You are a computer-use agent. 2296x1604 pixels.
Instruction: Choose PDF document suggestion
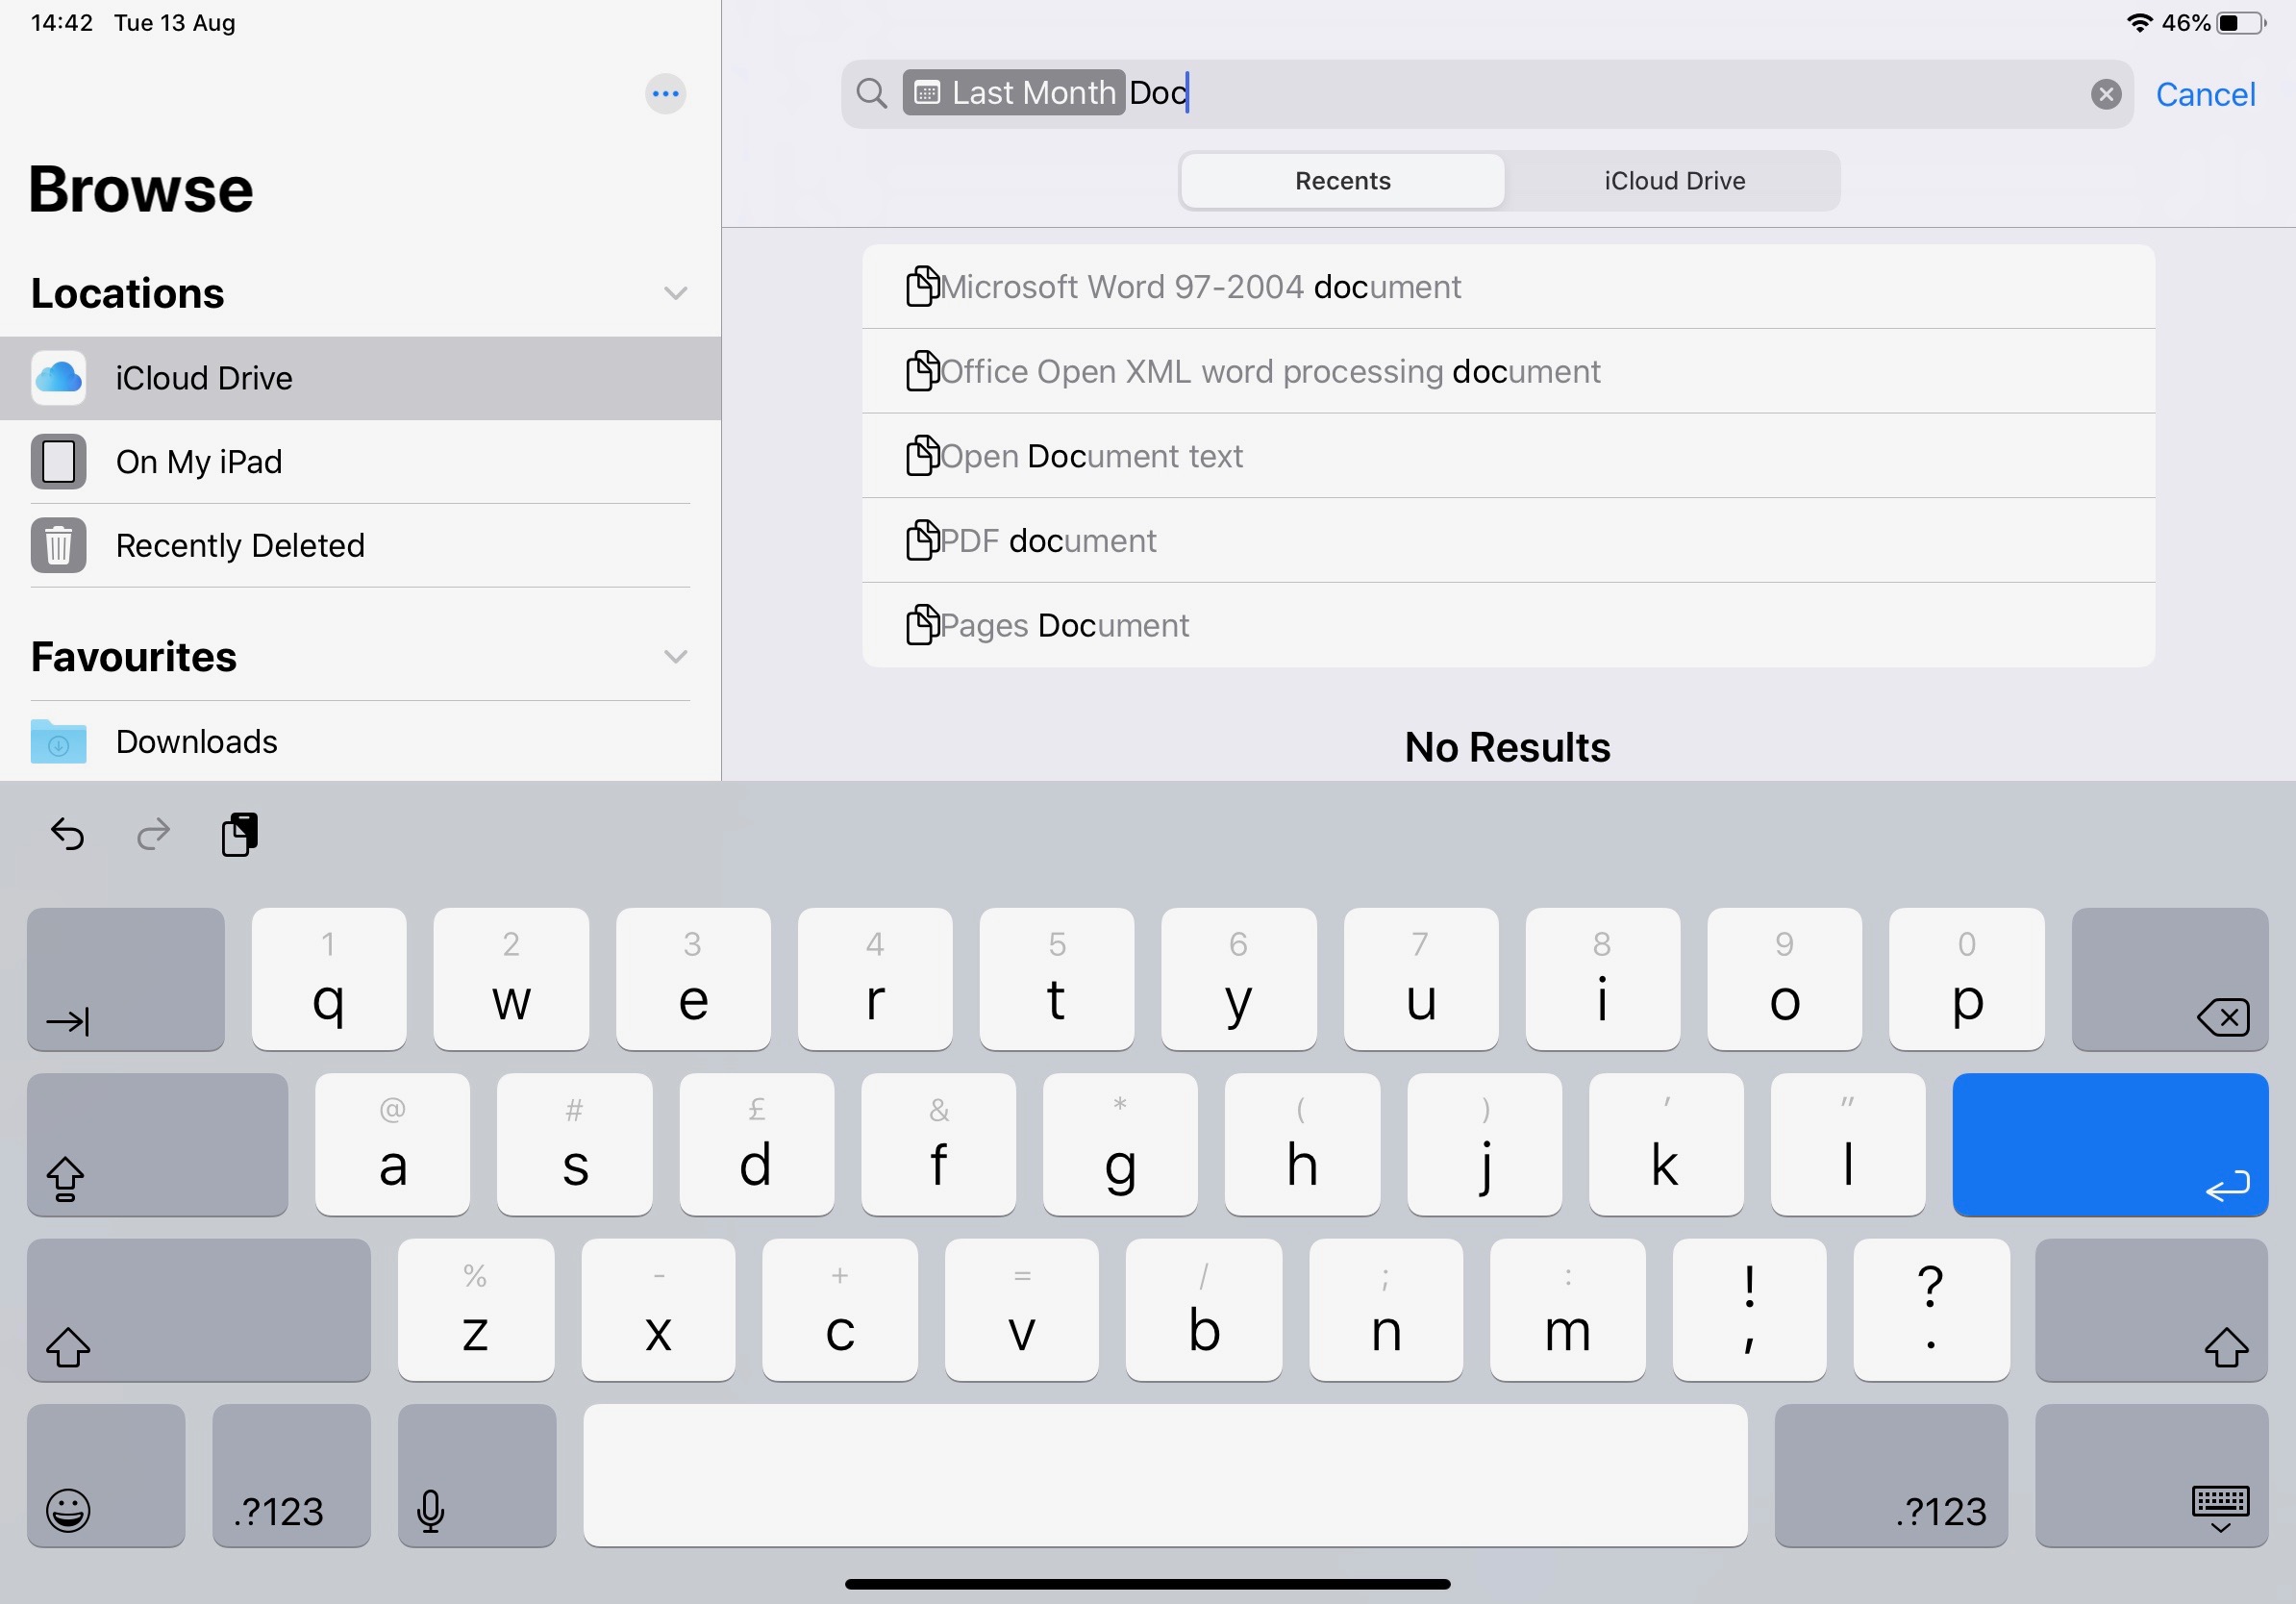pyautogui.click(x=1507, y=541)
